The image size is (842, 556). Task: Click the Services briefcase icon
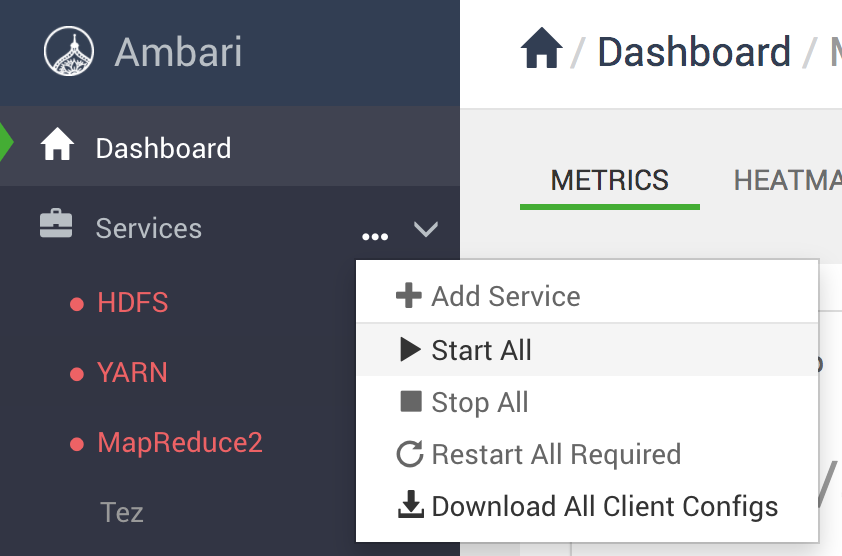click(x=56, y=223)
